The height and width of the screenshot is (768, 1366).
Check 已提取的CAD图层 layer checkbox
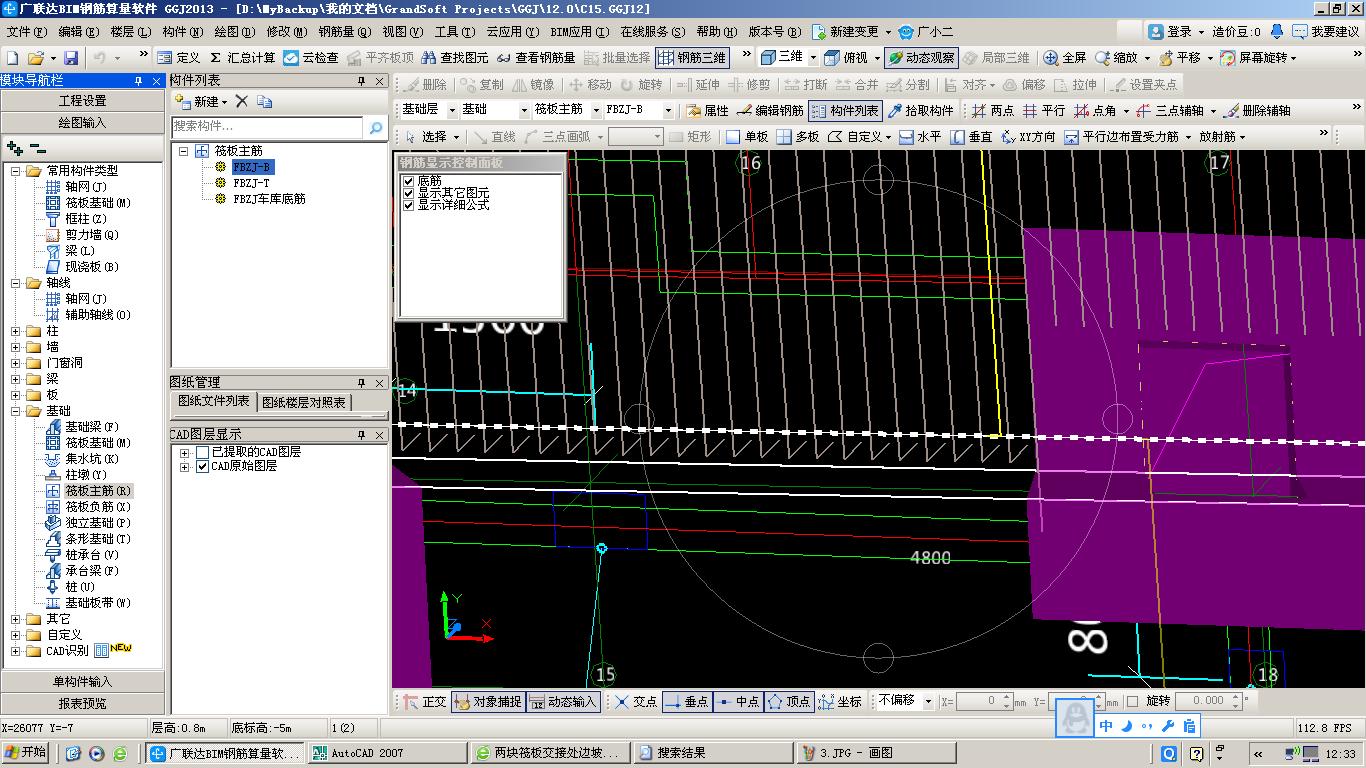(203, 453)
